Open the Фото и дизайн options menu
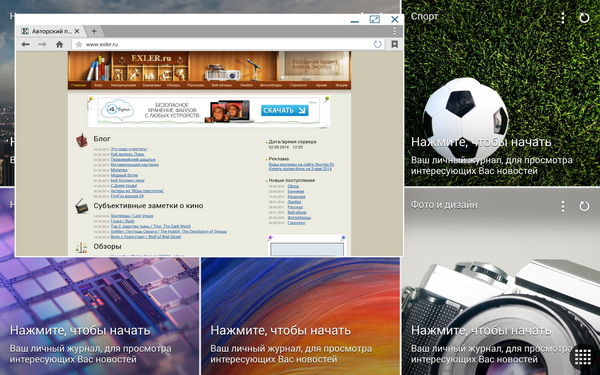This screenshot has height=375, width=600. (562, 206)
